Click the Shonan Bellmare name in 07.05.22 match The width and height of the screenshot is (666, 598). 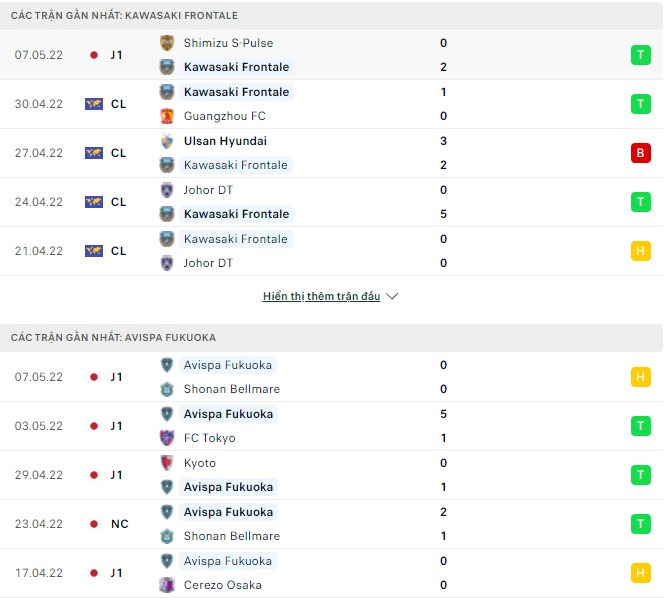[x=231, y=389]
